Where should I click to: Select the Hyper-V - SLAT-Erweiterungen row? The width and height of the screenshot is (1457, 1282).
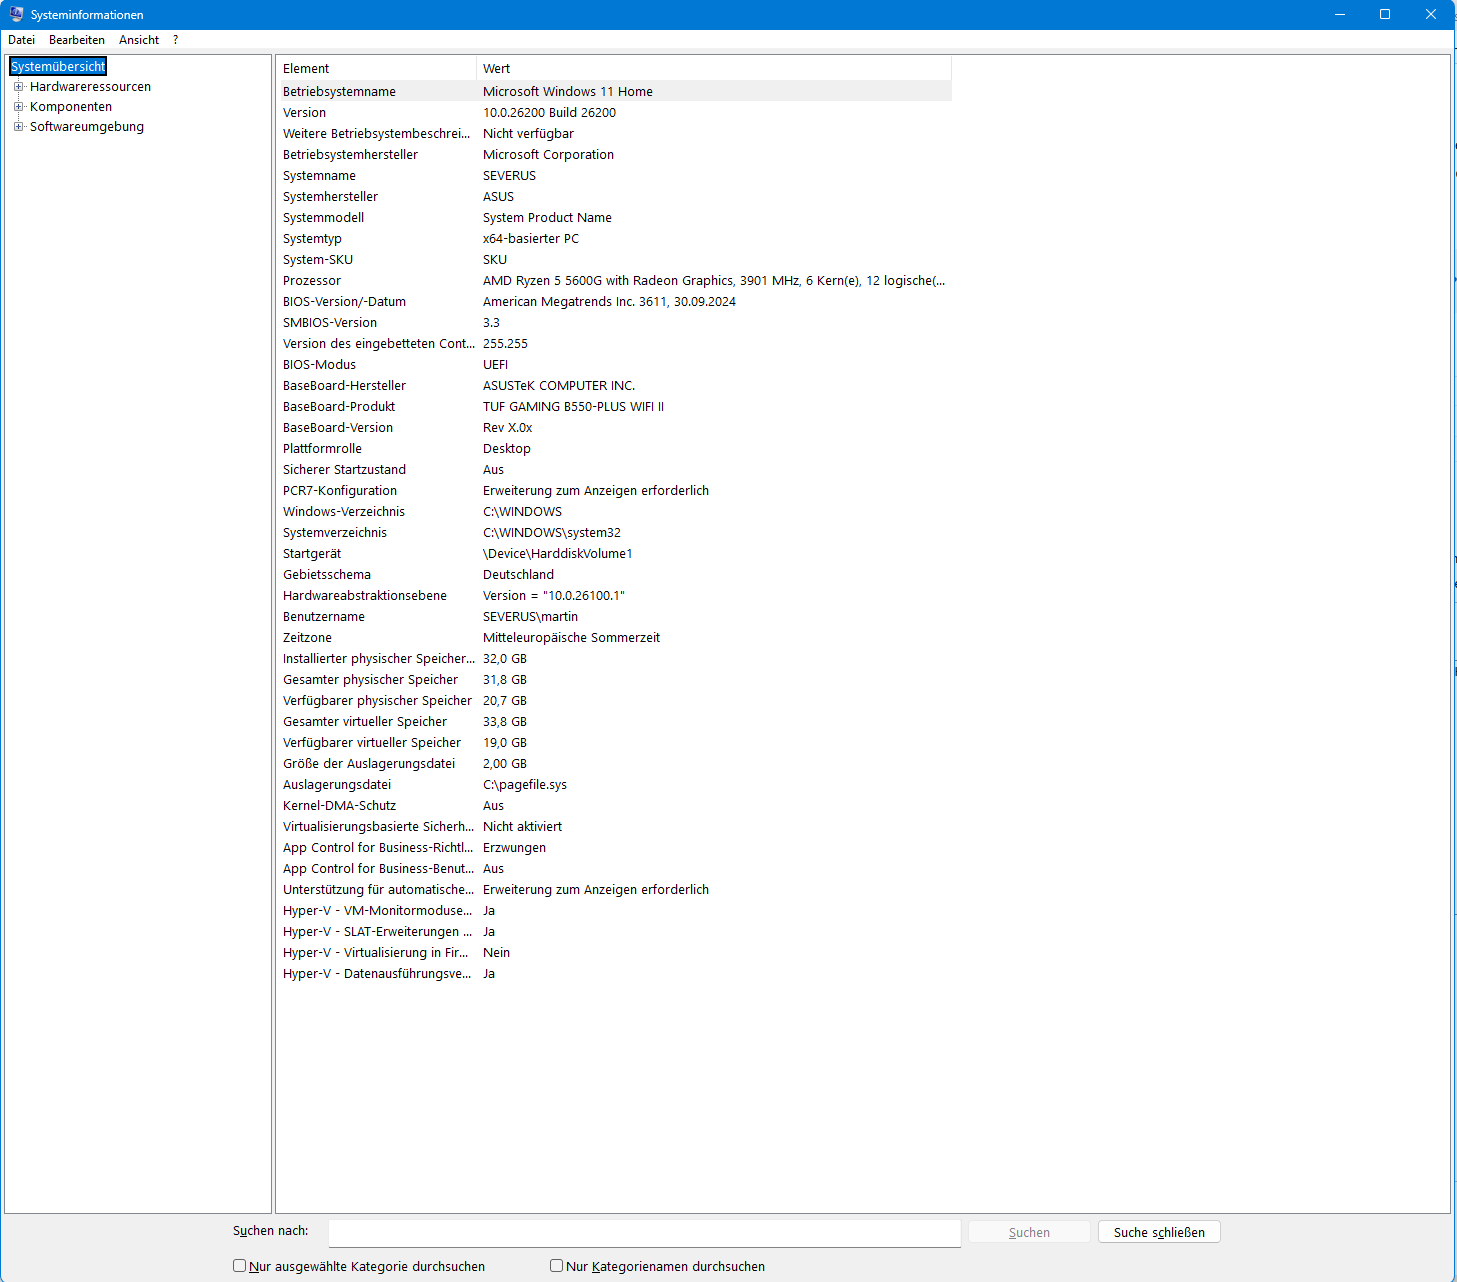pyautogui.click(x=614, y=931)
